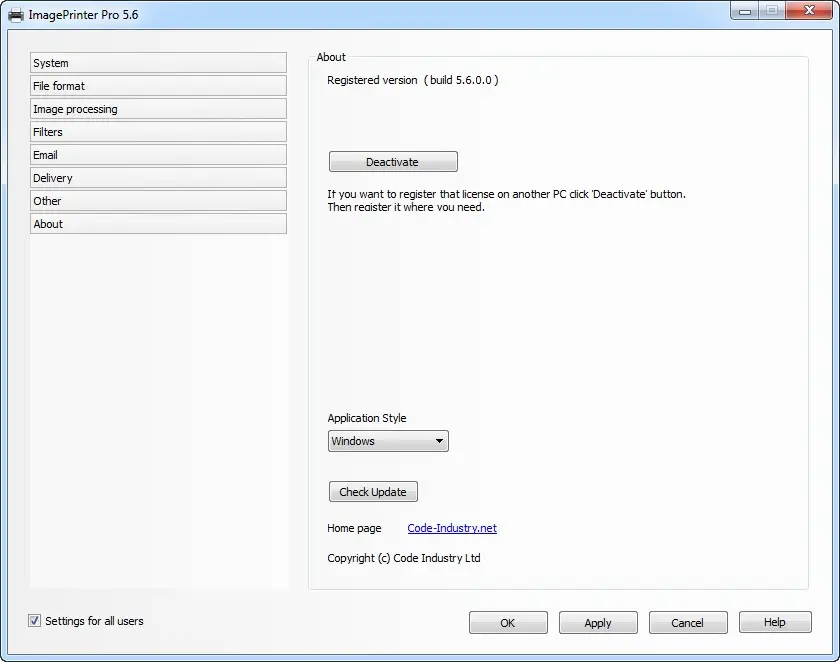Open the System settings section
The image size is (840, 662).
pyautogui.click(x=158, y=63)
